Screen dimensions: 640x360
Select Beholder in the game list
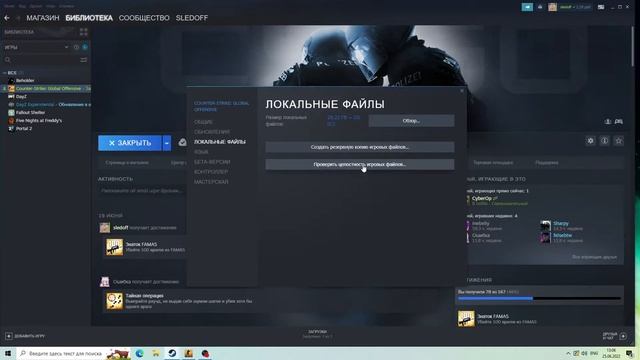pos(25,80)
